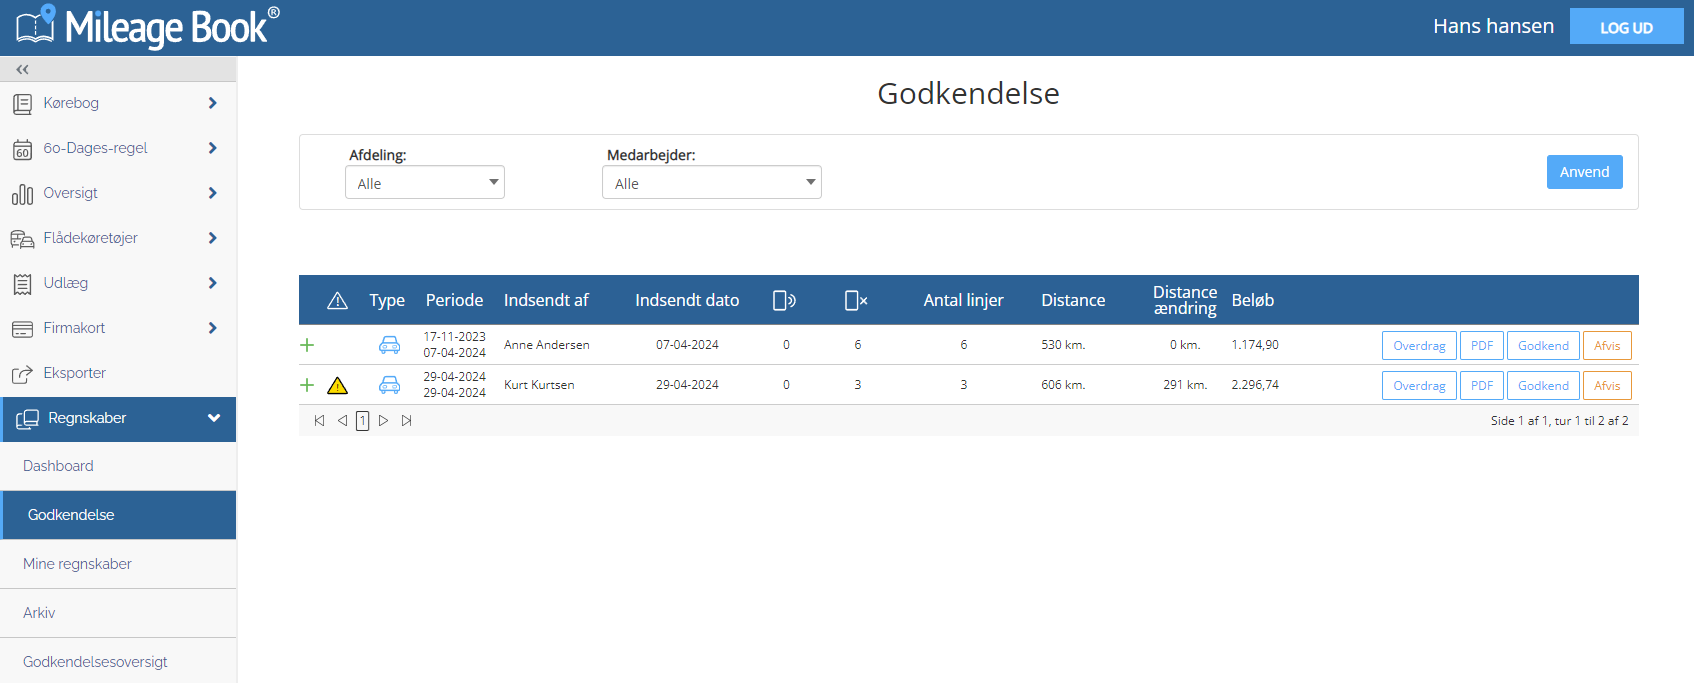Click Afvis for Anne Andersen
The height and width of the screenshot is (683, 1694).
tap(1607, 346)
